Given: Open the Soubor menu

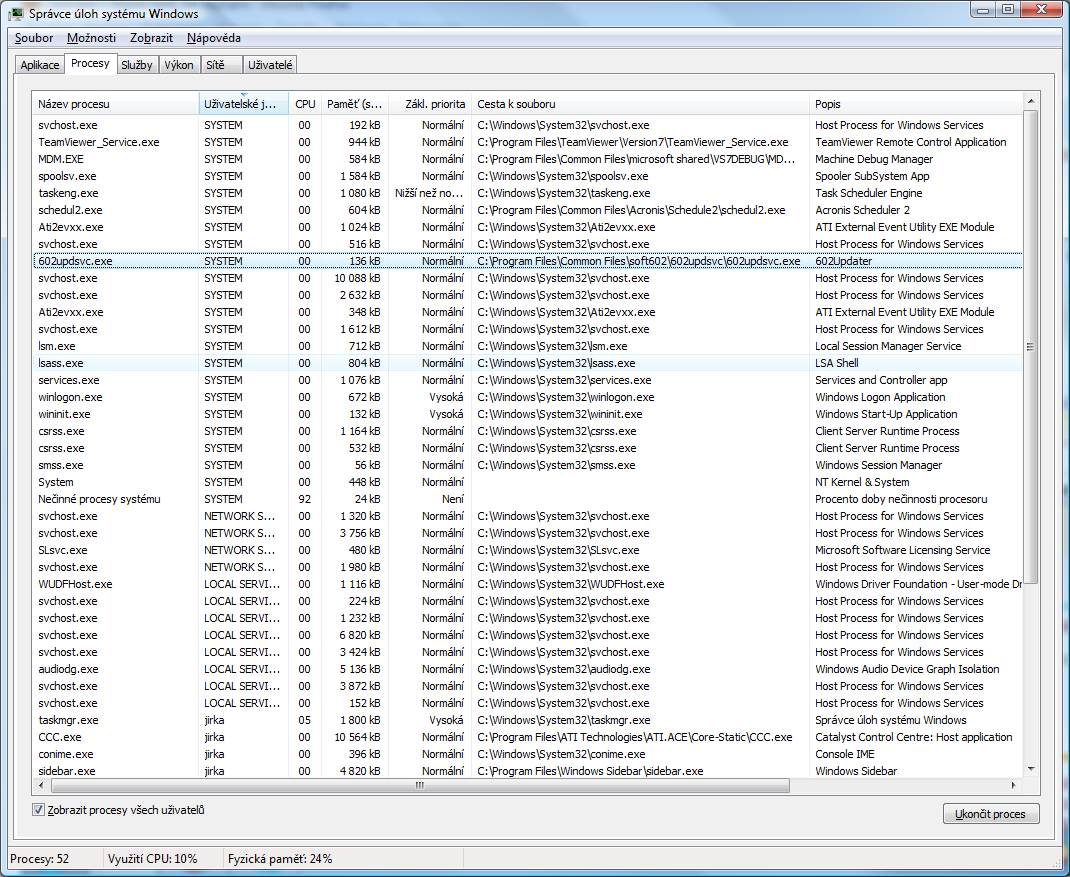Looking at the screenshot, I should click(34, 38).
